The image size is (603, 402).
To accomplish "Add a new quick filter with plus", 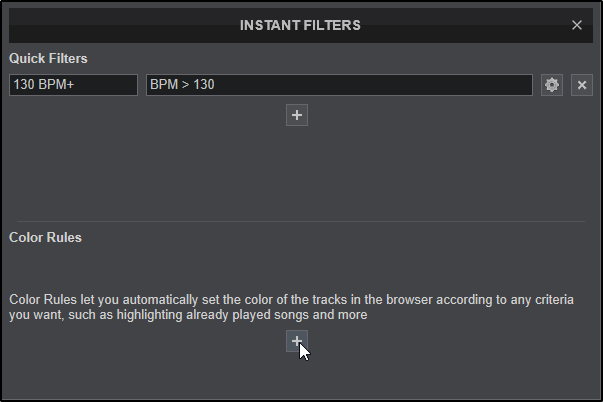I will point(297,115).
